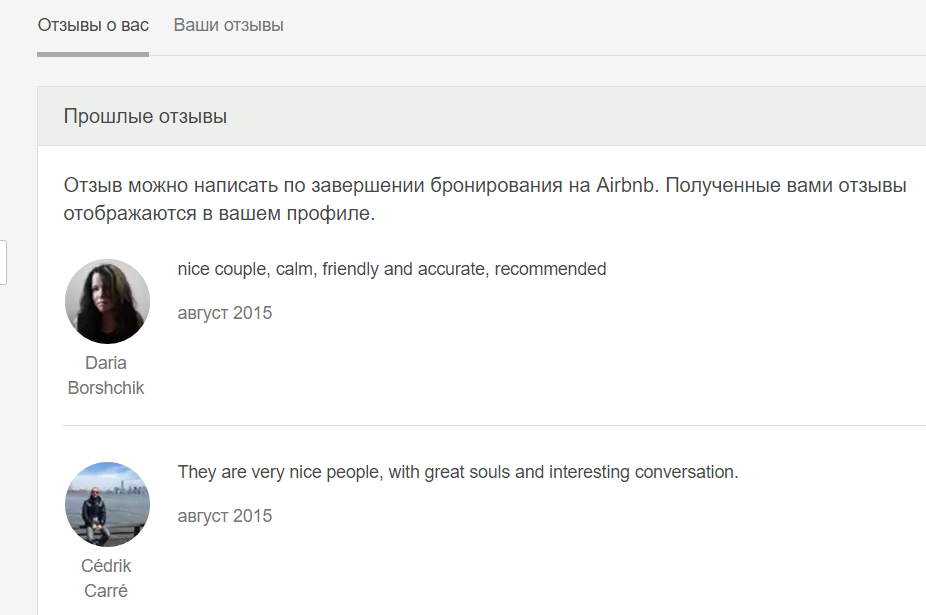Click the word "recommended" in Daria's review

coord(550,269)
